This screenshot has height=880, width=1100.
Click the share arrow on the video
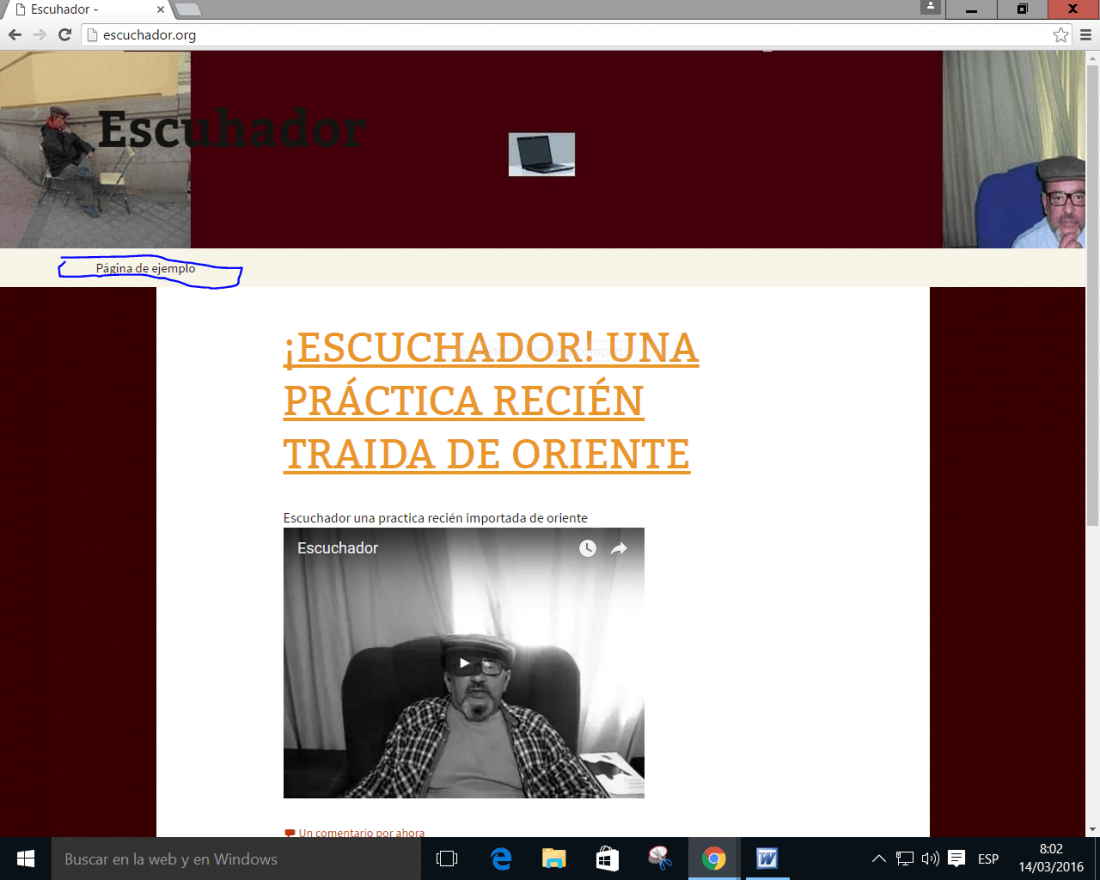coord(618,548)
